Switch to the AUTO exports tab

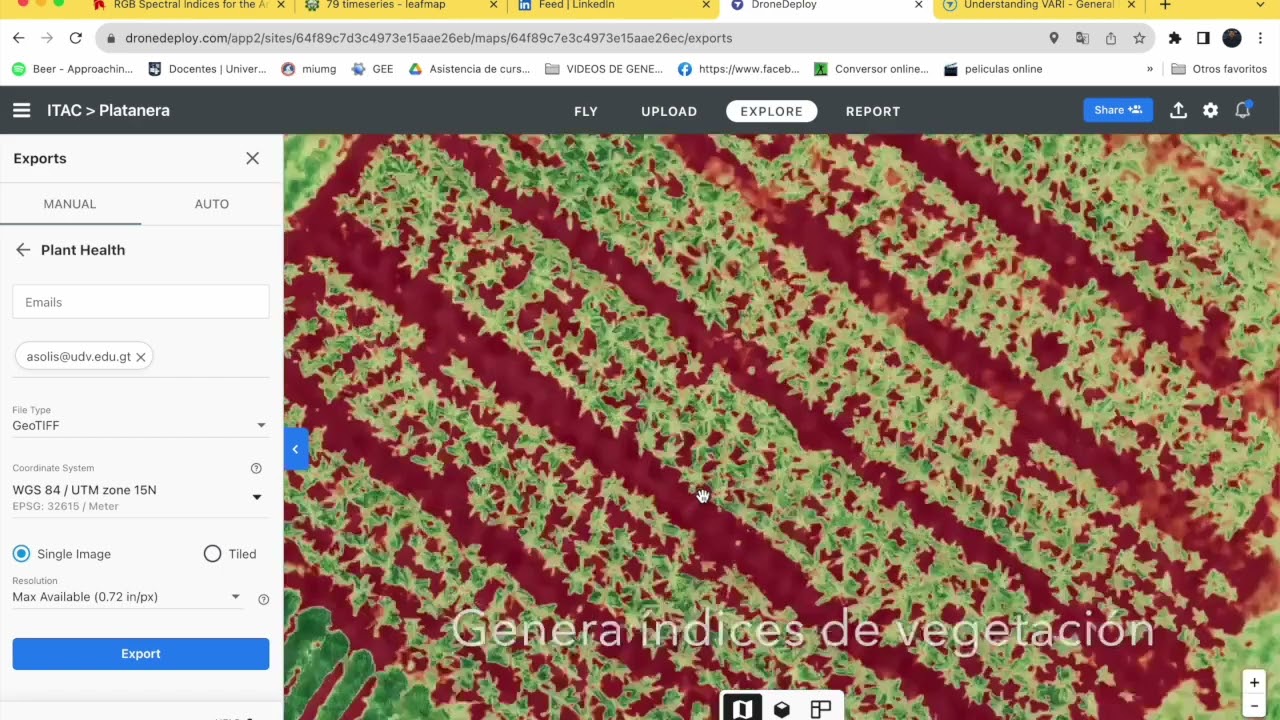pos(212,204)
